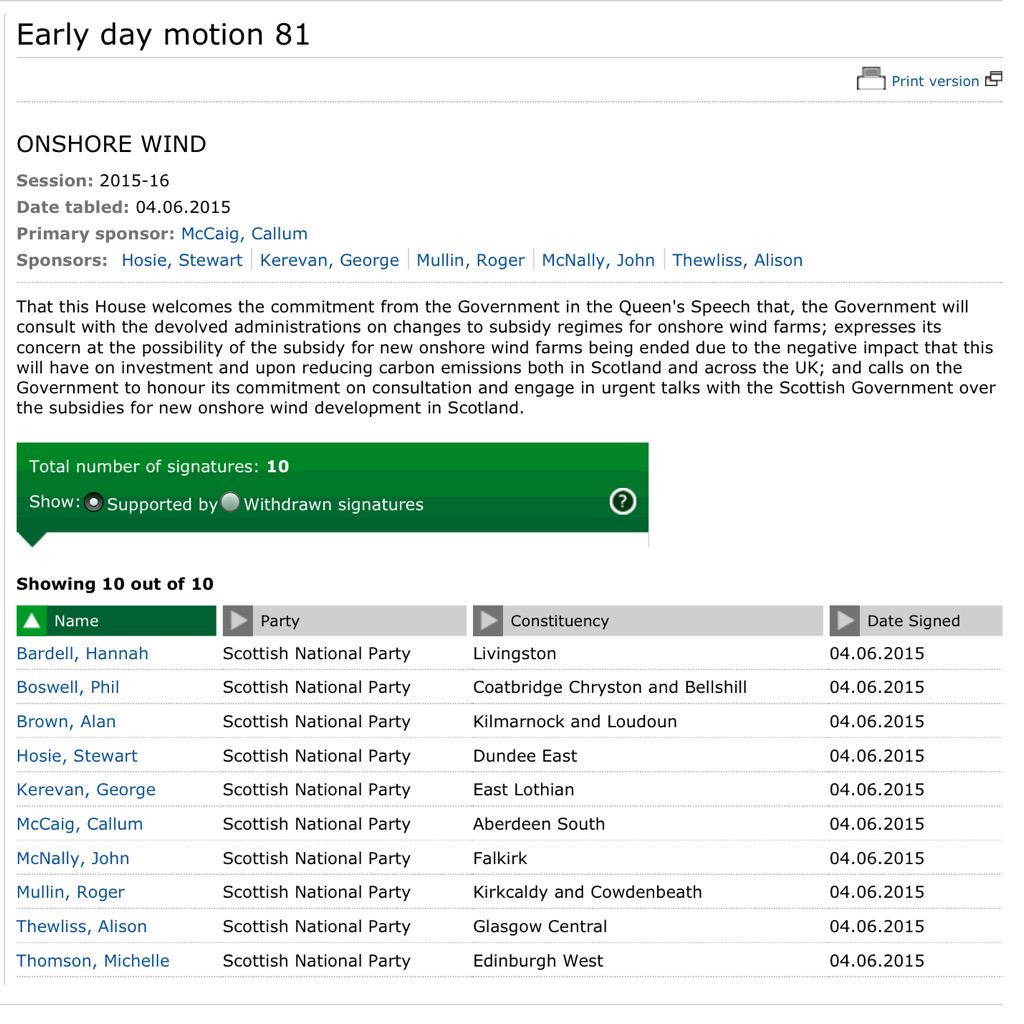Screen dimensions: 1024x1024
Task: Click Showing 10 out of 10 text
Action: (x=115, y=584)
